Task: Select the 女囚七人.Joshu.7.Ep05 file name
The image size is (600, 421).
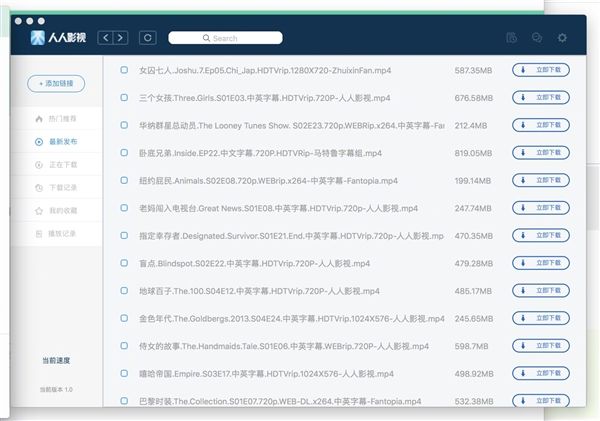Action: tap(265, 70)
